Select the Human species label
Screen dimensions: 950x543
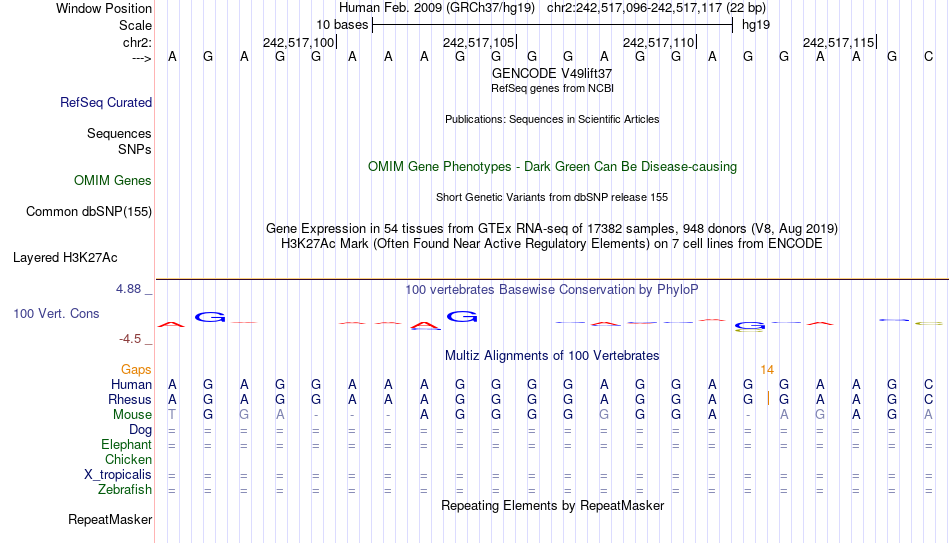click(131, 385)
